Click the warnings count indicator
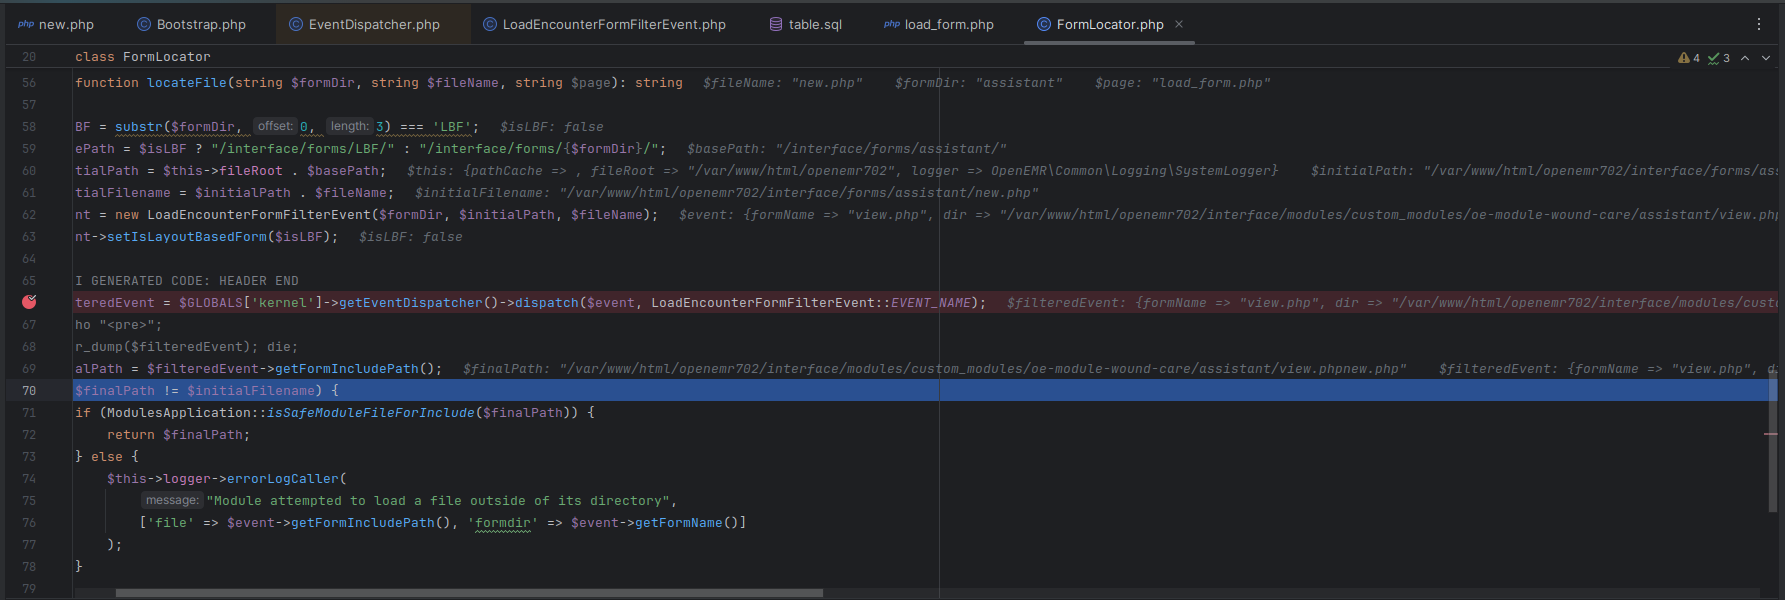The width and height of the screenshot is (1785, 600). click(1689, 58)
